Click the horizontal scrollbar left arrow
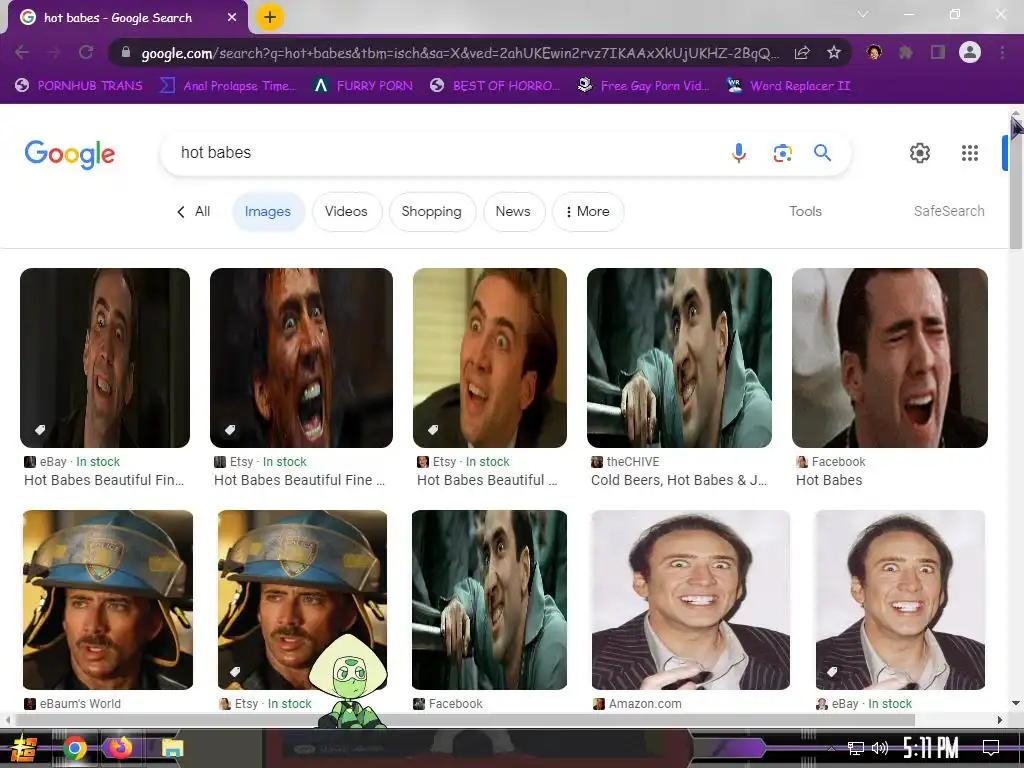1024x768 pixels. [x=7, y=720]
